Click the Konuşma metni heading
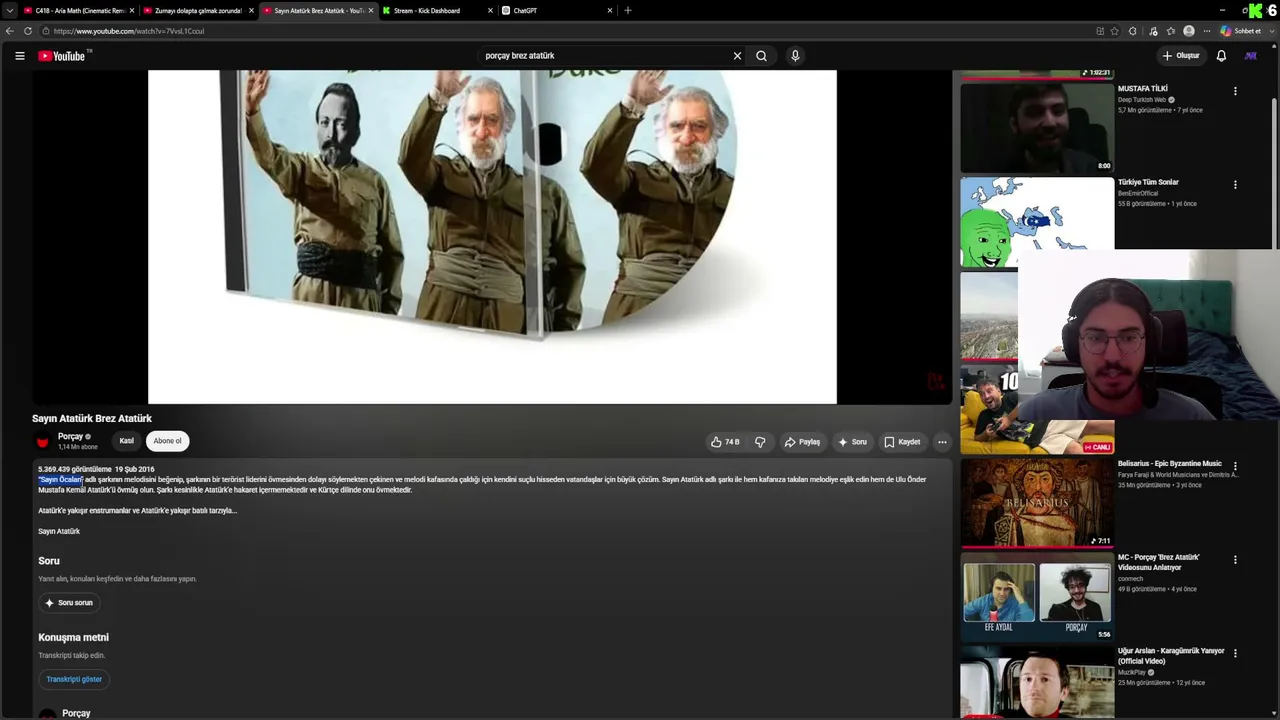This screenshot has height=720, width=1280. (73, 637)
